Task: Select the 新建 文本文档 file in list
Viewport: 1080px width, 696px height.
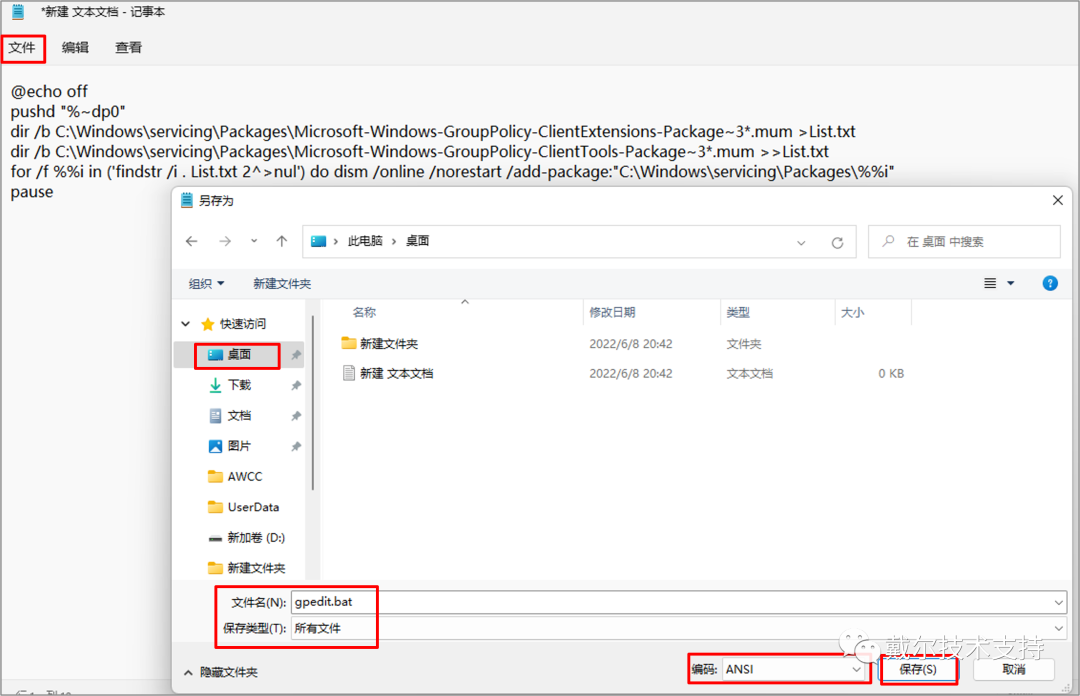Action: pos(397,373)
